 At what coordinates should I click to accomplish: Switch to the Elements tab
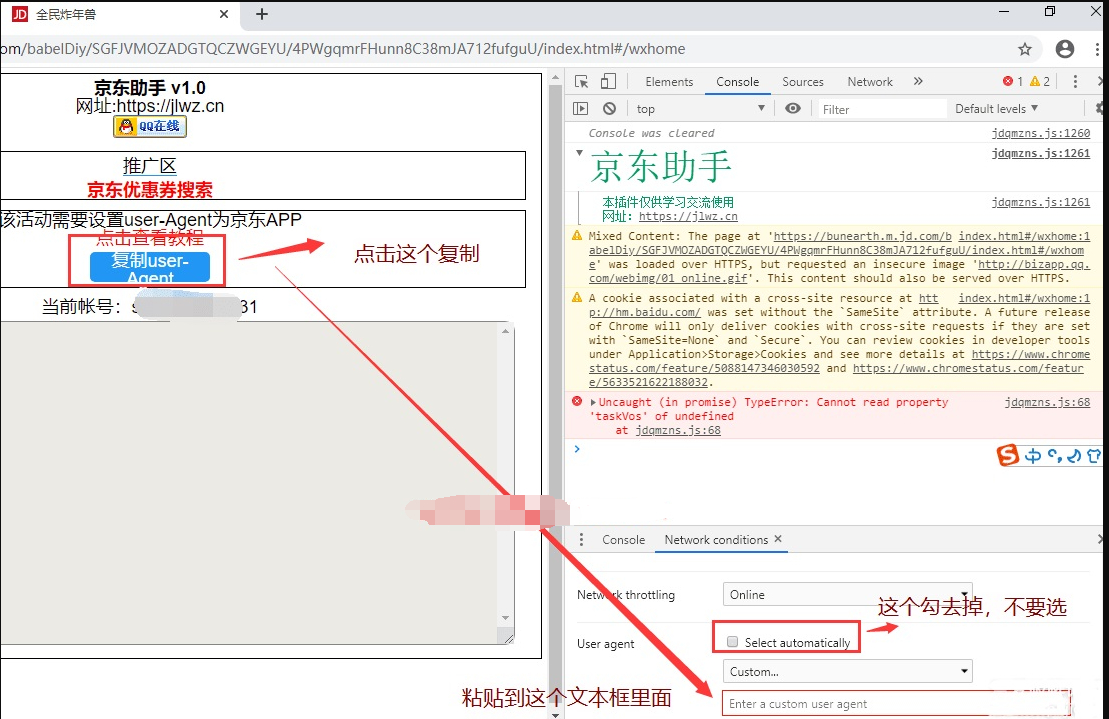669,81
